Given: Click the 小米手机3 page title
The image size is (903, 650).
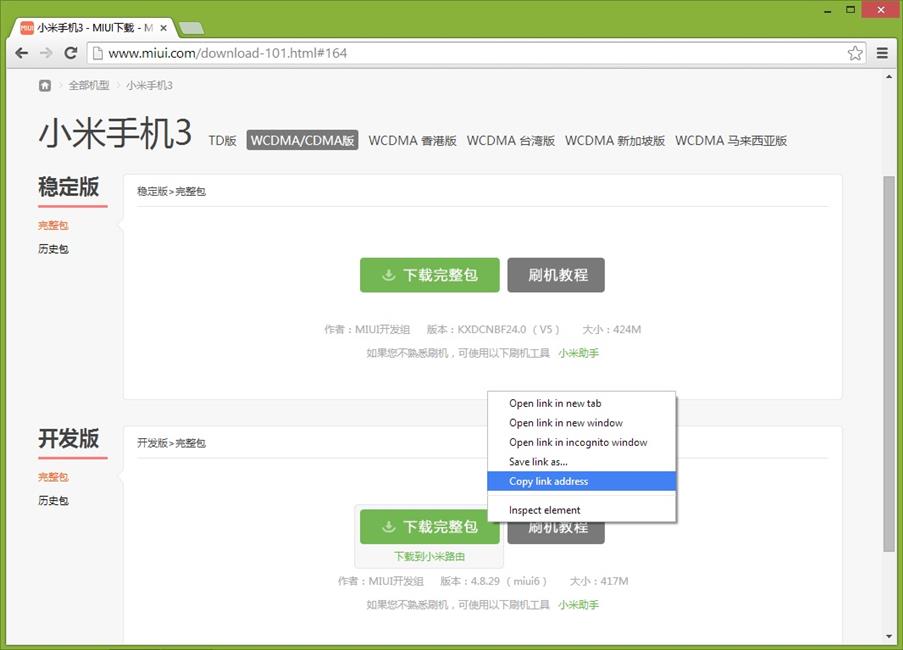Looking at the screenshot, I should point(115,134).
